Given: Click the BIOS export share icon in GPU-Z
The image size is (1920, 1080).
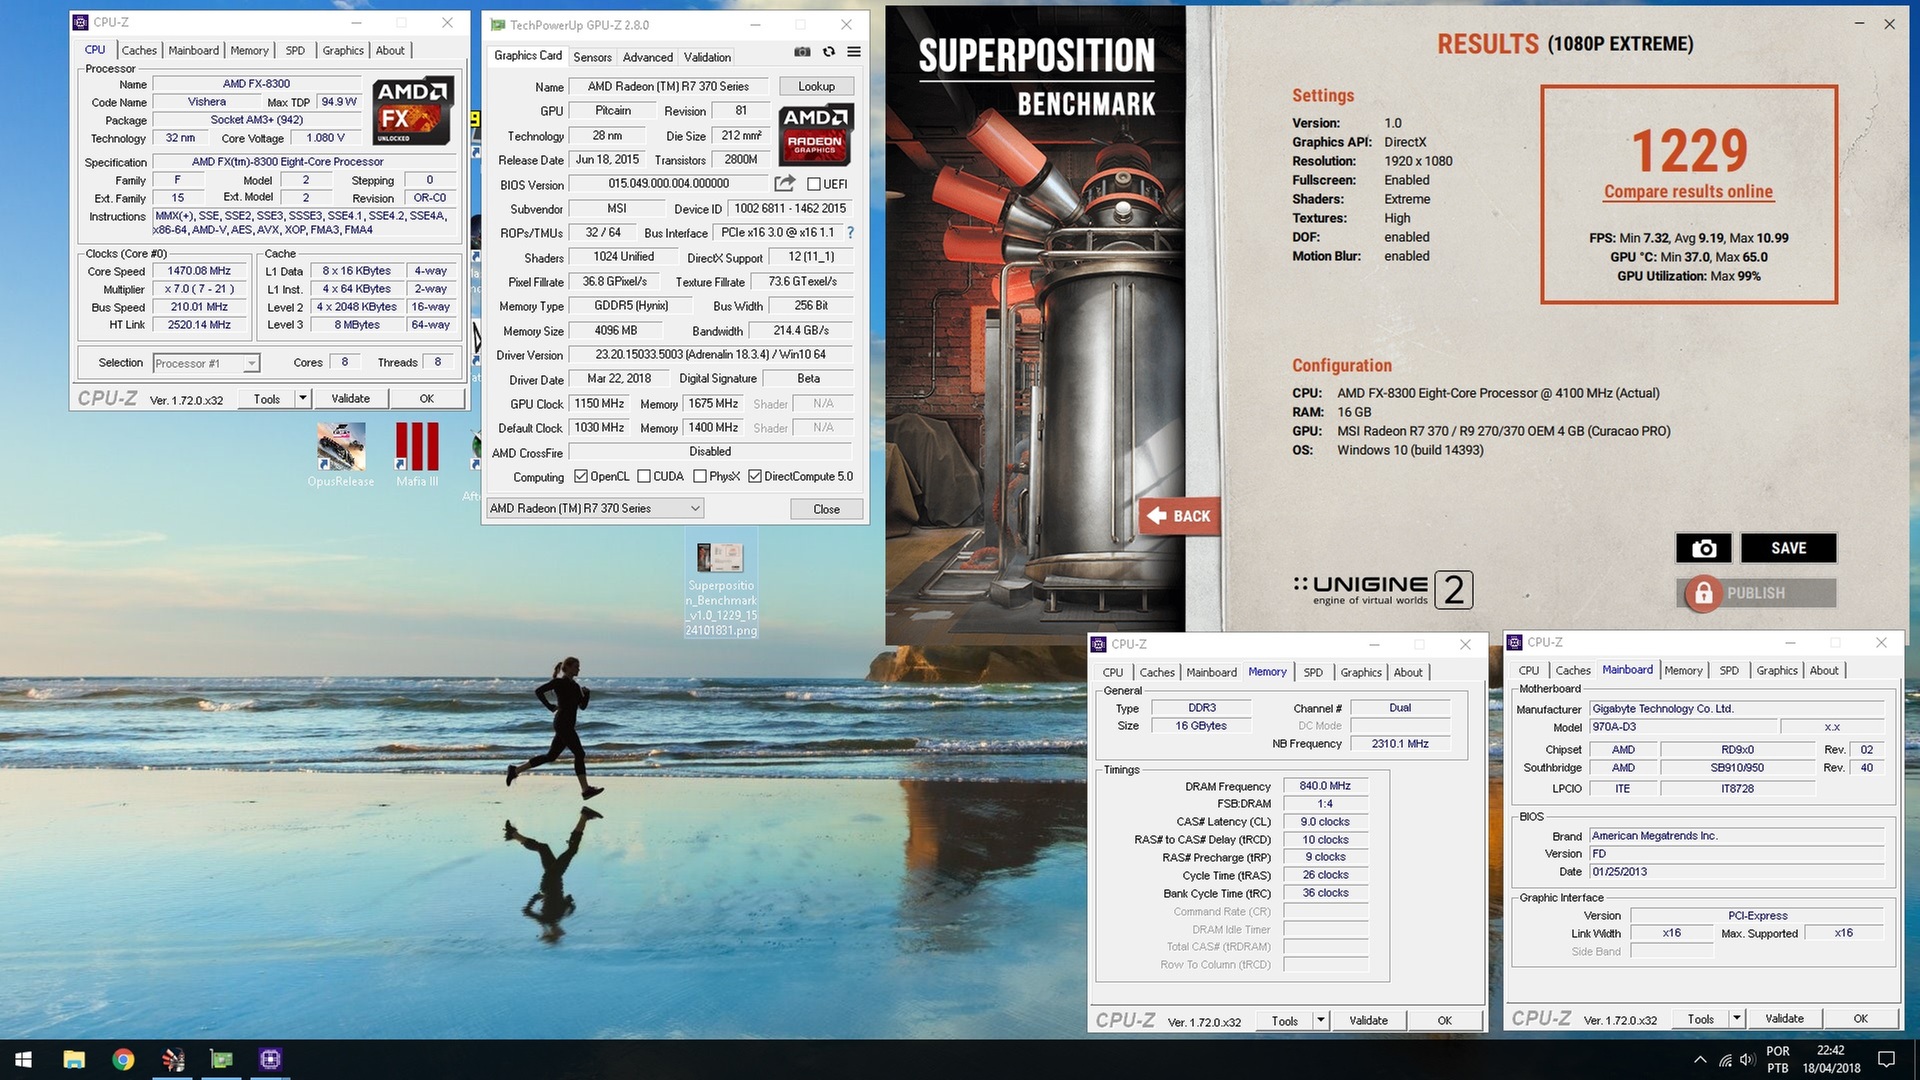Looking at the screenshot, I should click(x=785, y=183).
